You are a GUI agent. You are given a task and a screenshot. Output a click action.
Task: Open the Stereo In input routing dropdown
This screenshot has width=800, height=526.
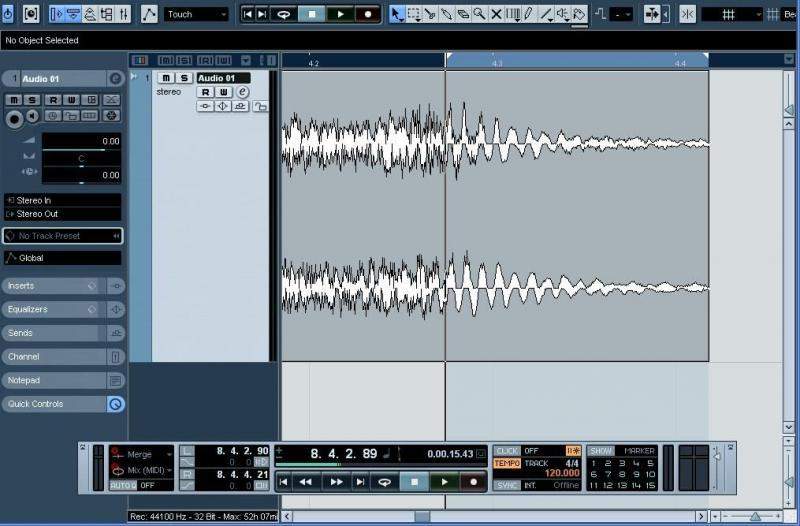[x=63, y=201]
